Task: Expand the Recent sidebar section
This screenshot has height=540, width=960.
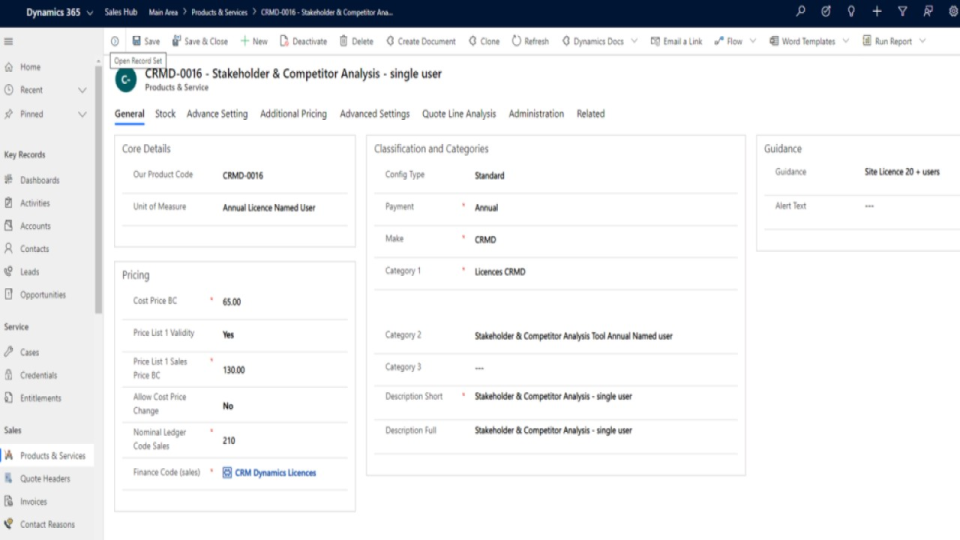Action: pos(82,90)
